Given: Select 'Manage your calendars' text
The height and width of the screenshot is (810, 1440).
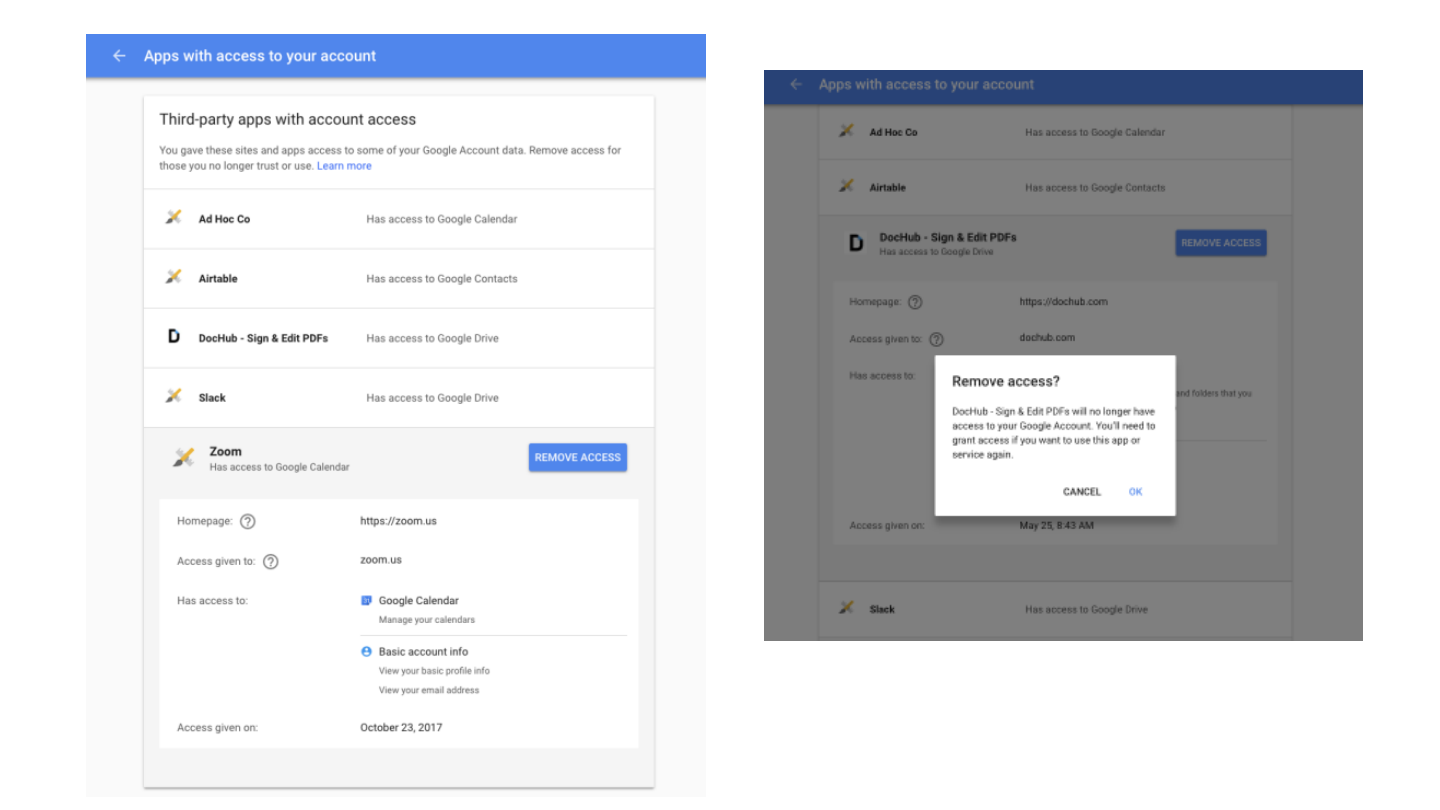Looking at the screenshot, I should pyautogui.click(x=427, y=620).
